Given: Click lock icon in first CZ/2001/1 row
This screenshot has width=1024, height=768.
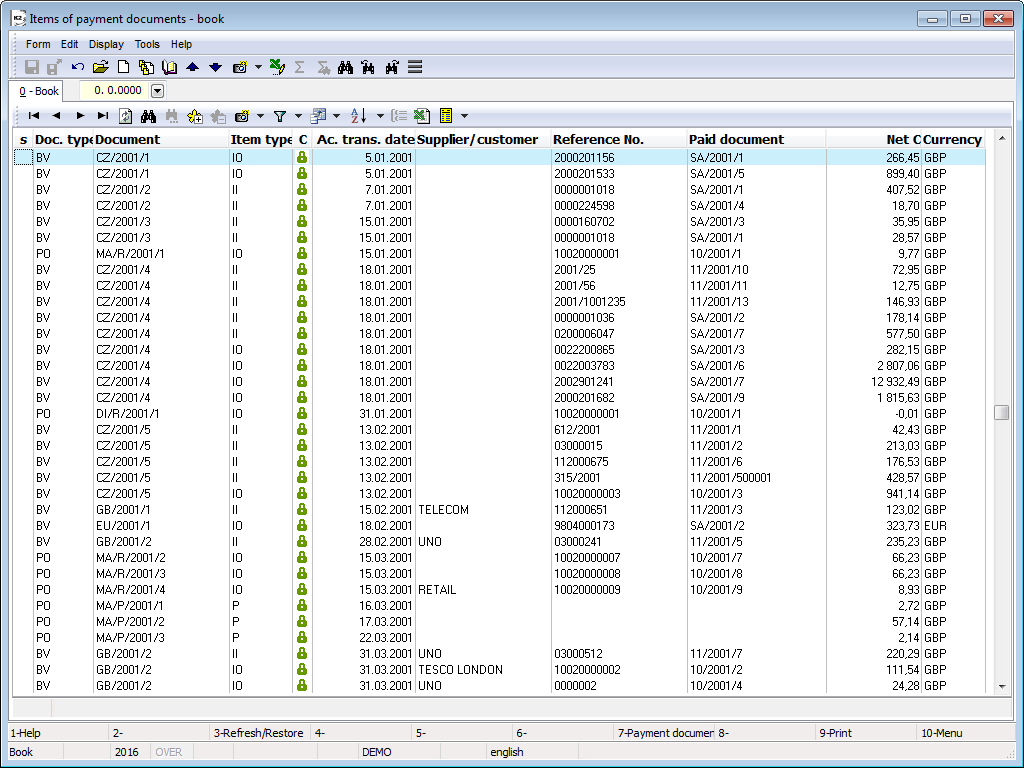Looking at the screenshot, I should (x=302, y=157).
